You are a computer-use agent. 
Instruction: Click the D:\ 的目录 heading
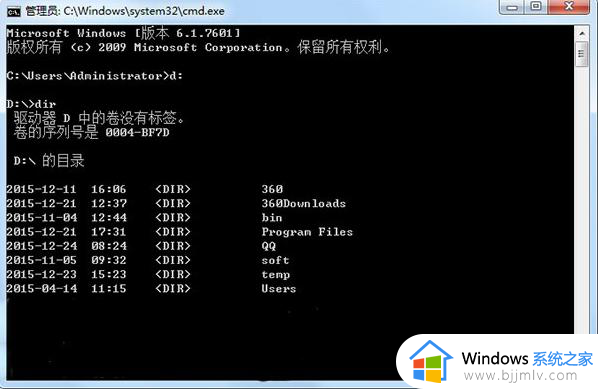[49, 161]
